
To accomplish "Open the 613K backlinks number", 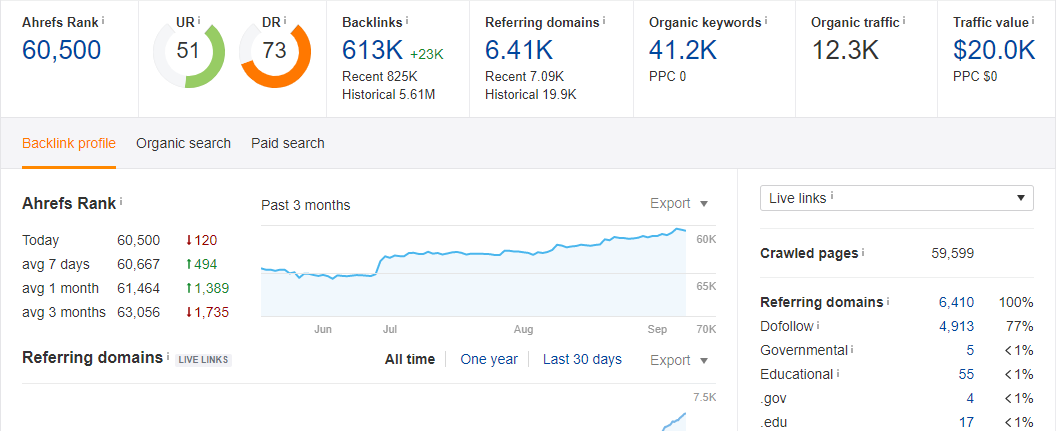I will 373,50.
